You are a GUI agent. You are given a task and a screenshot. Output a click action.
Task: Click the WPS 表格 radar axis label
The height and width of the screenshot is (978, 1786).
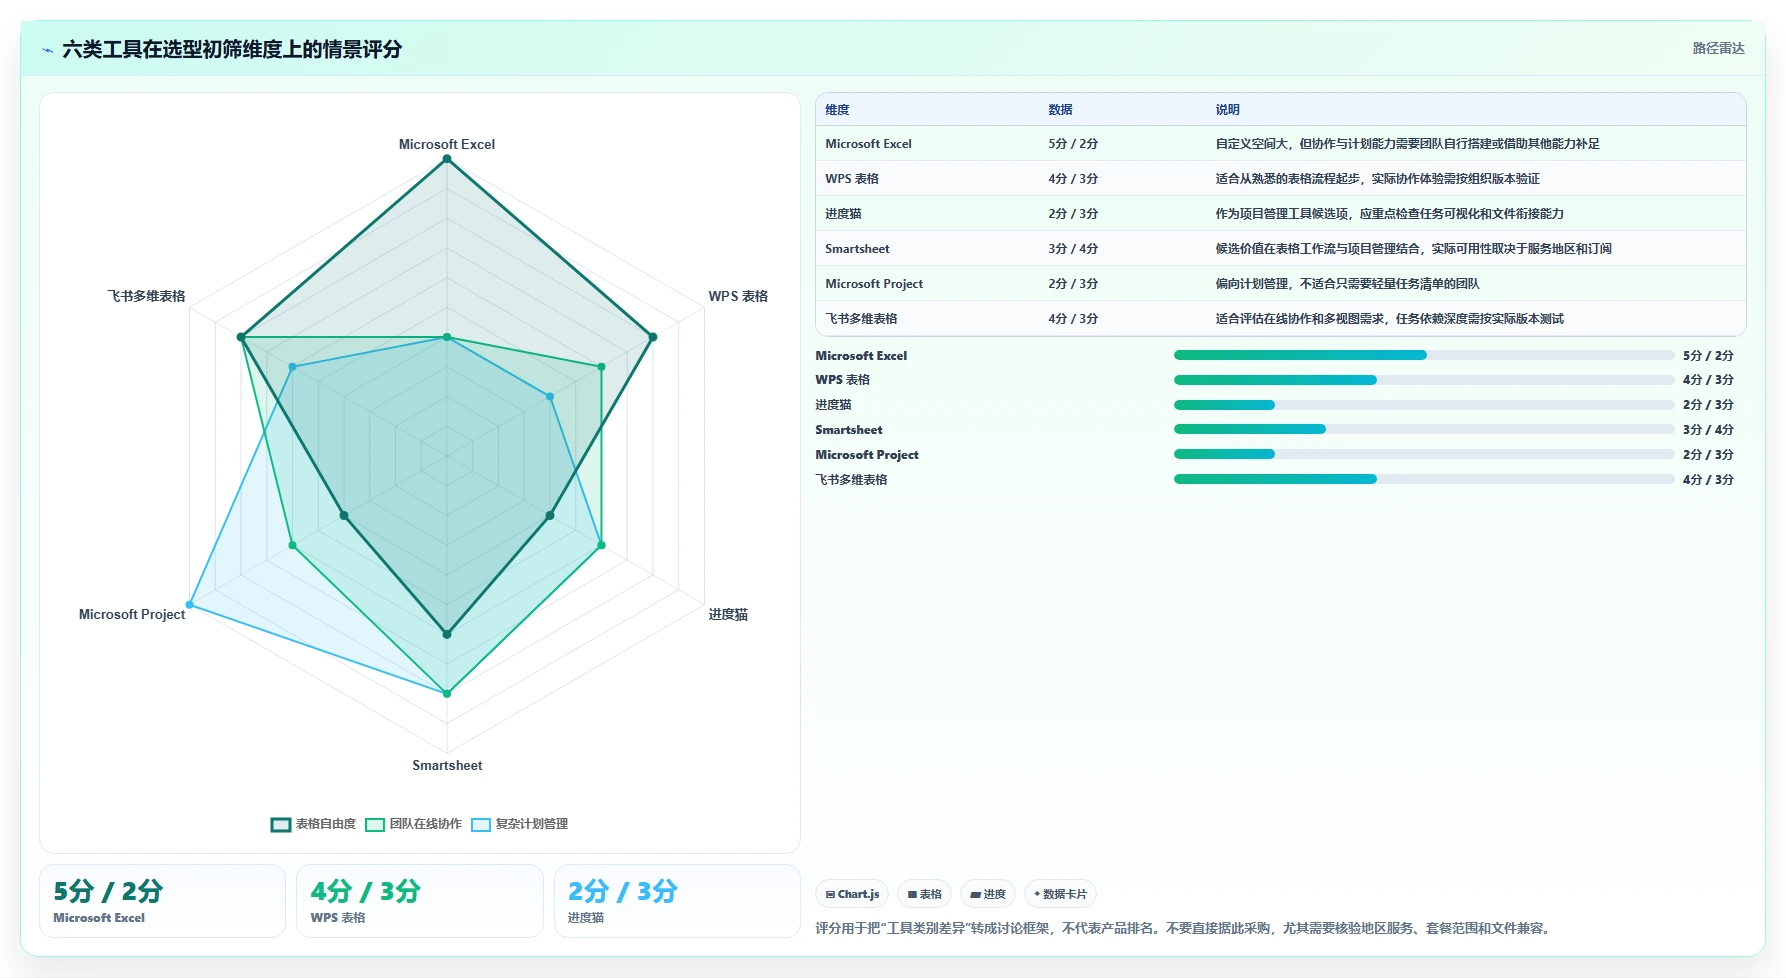pyautogui.click(x=738, y=296)
